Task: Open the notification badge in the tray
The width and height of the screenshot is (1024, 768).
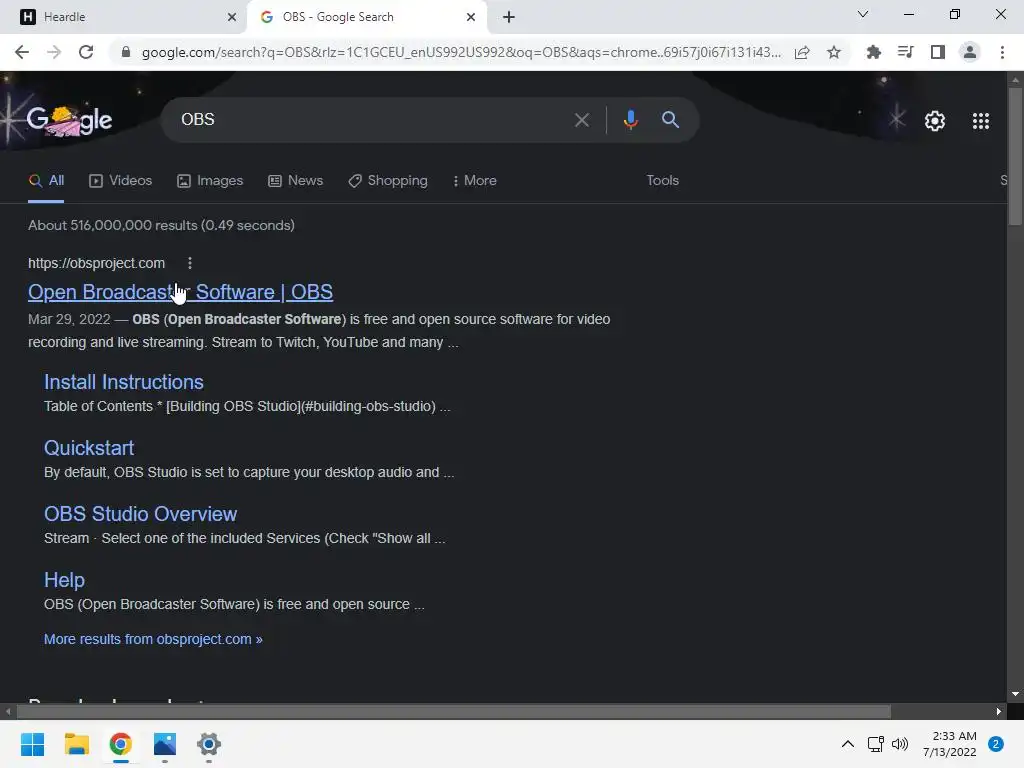Action: click(x=996, y=744)
